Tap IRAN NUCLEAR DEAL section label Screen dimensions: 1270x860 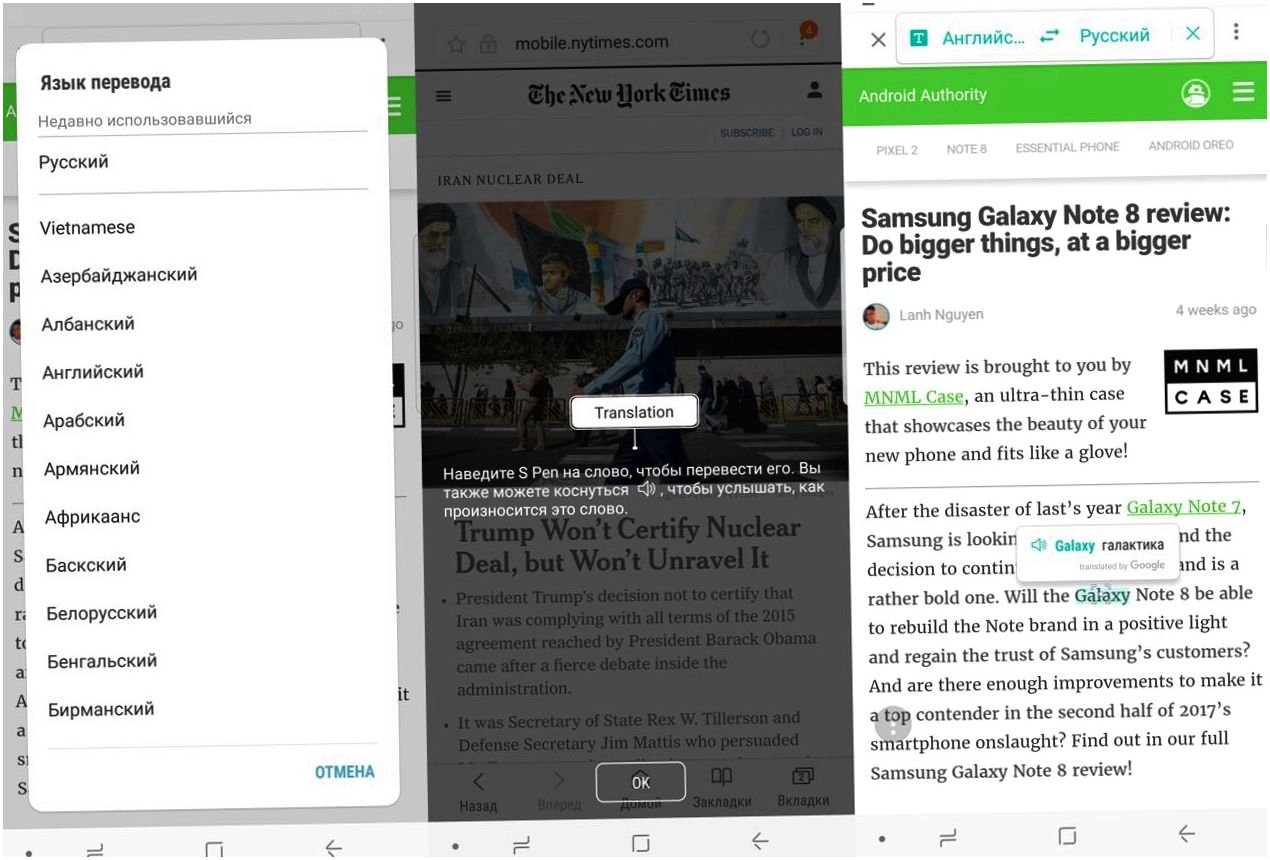pos(510,179)
